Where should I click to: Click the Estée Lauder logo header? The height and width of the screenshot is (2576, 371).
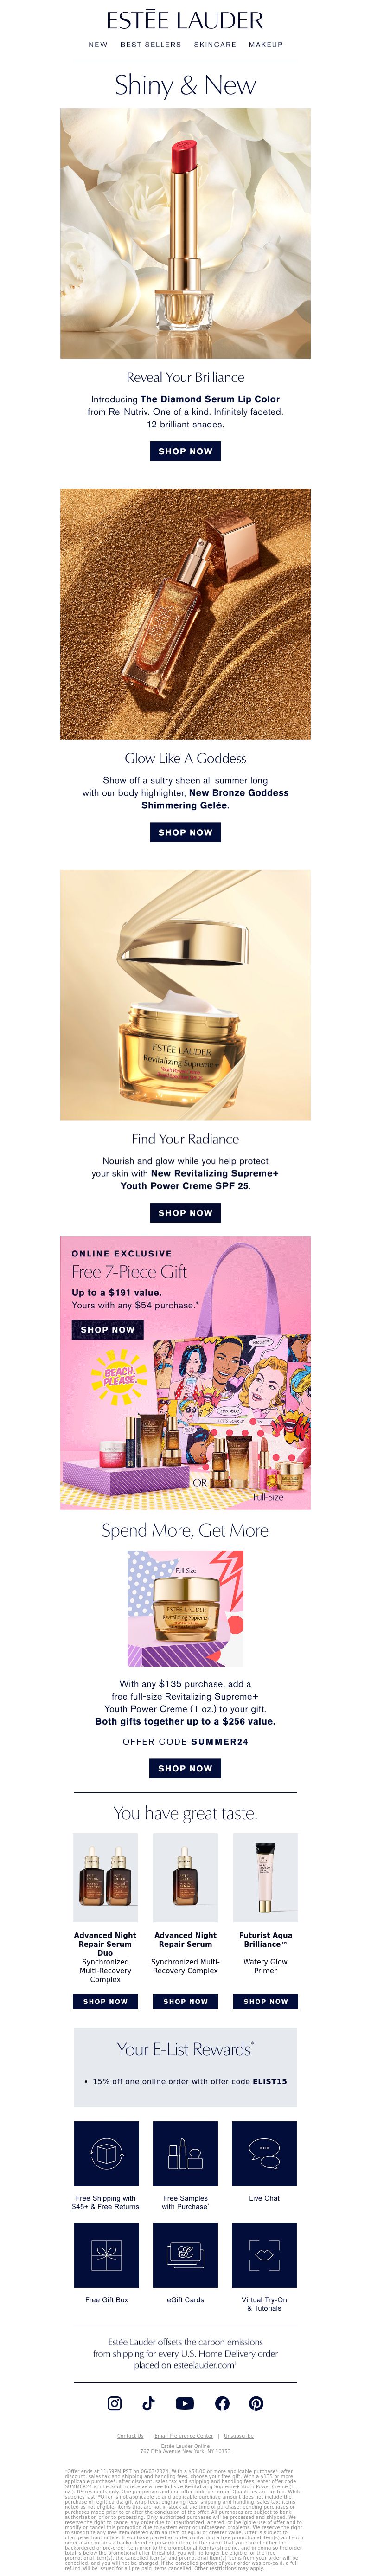(185, 20)
